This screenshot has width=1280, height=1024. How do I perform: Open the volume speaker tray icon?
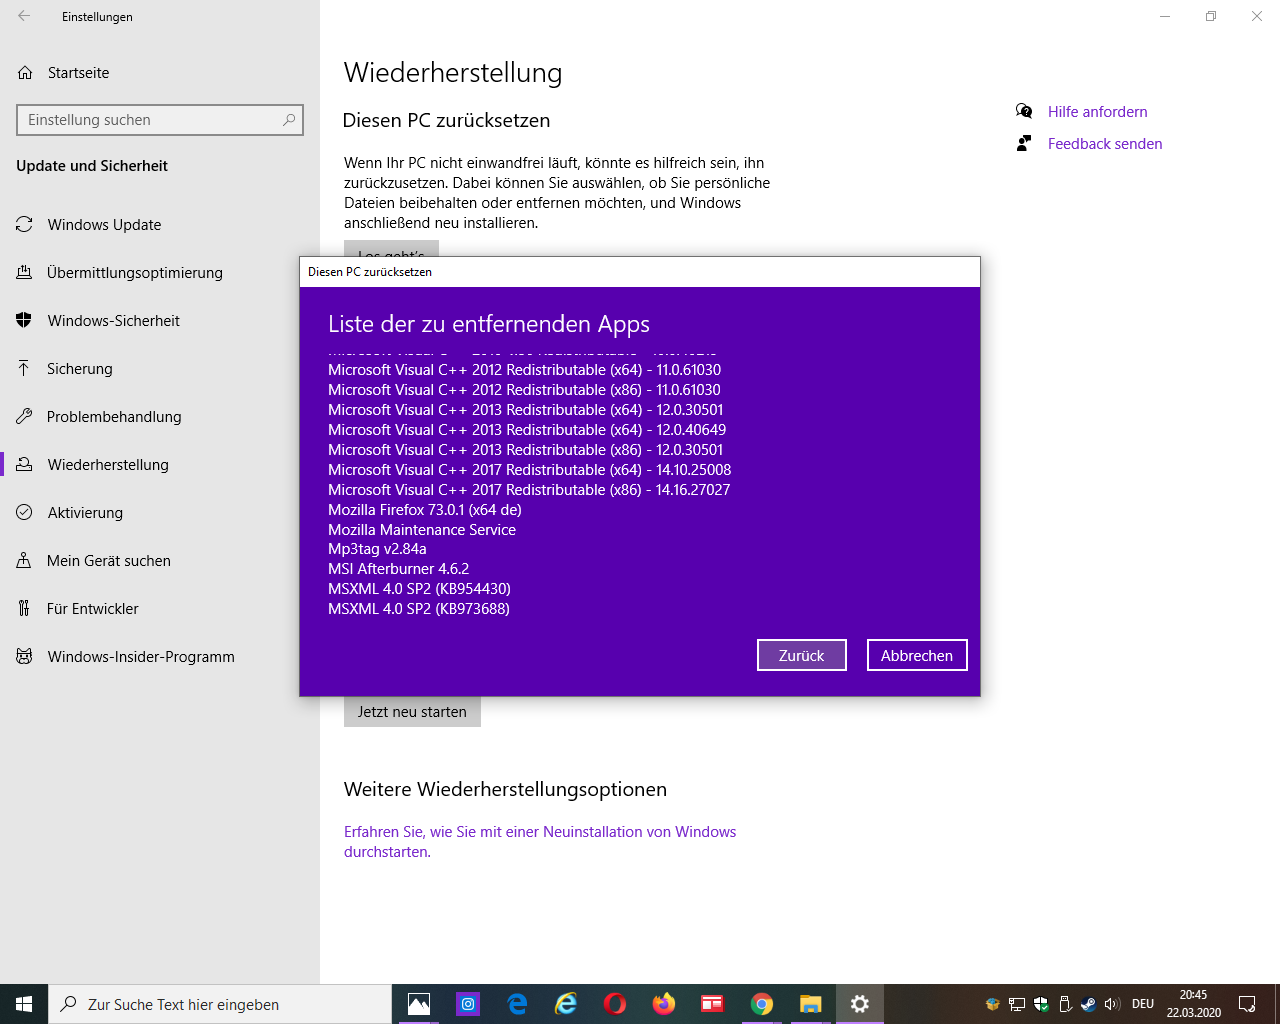click(x=1112, y=1004)
